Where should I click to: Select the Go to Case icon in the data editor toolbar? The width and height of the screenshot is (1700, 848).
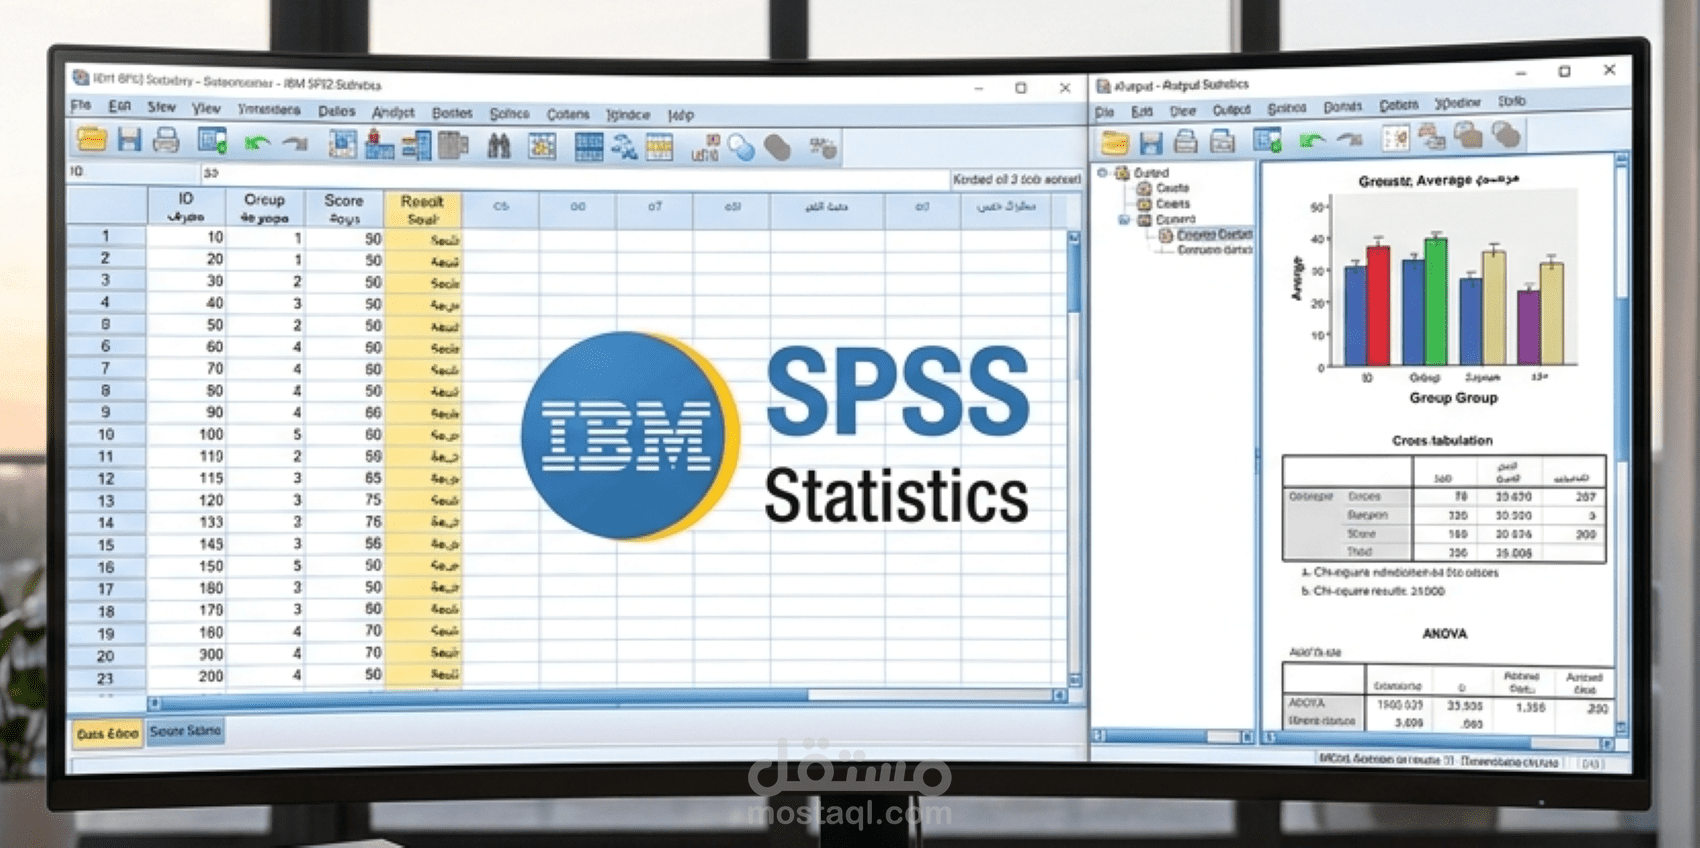(x=342, y=145)
